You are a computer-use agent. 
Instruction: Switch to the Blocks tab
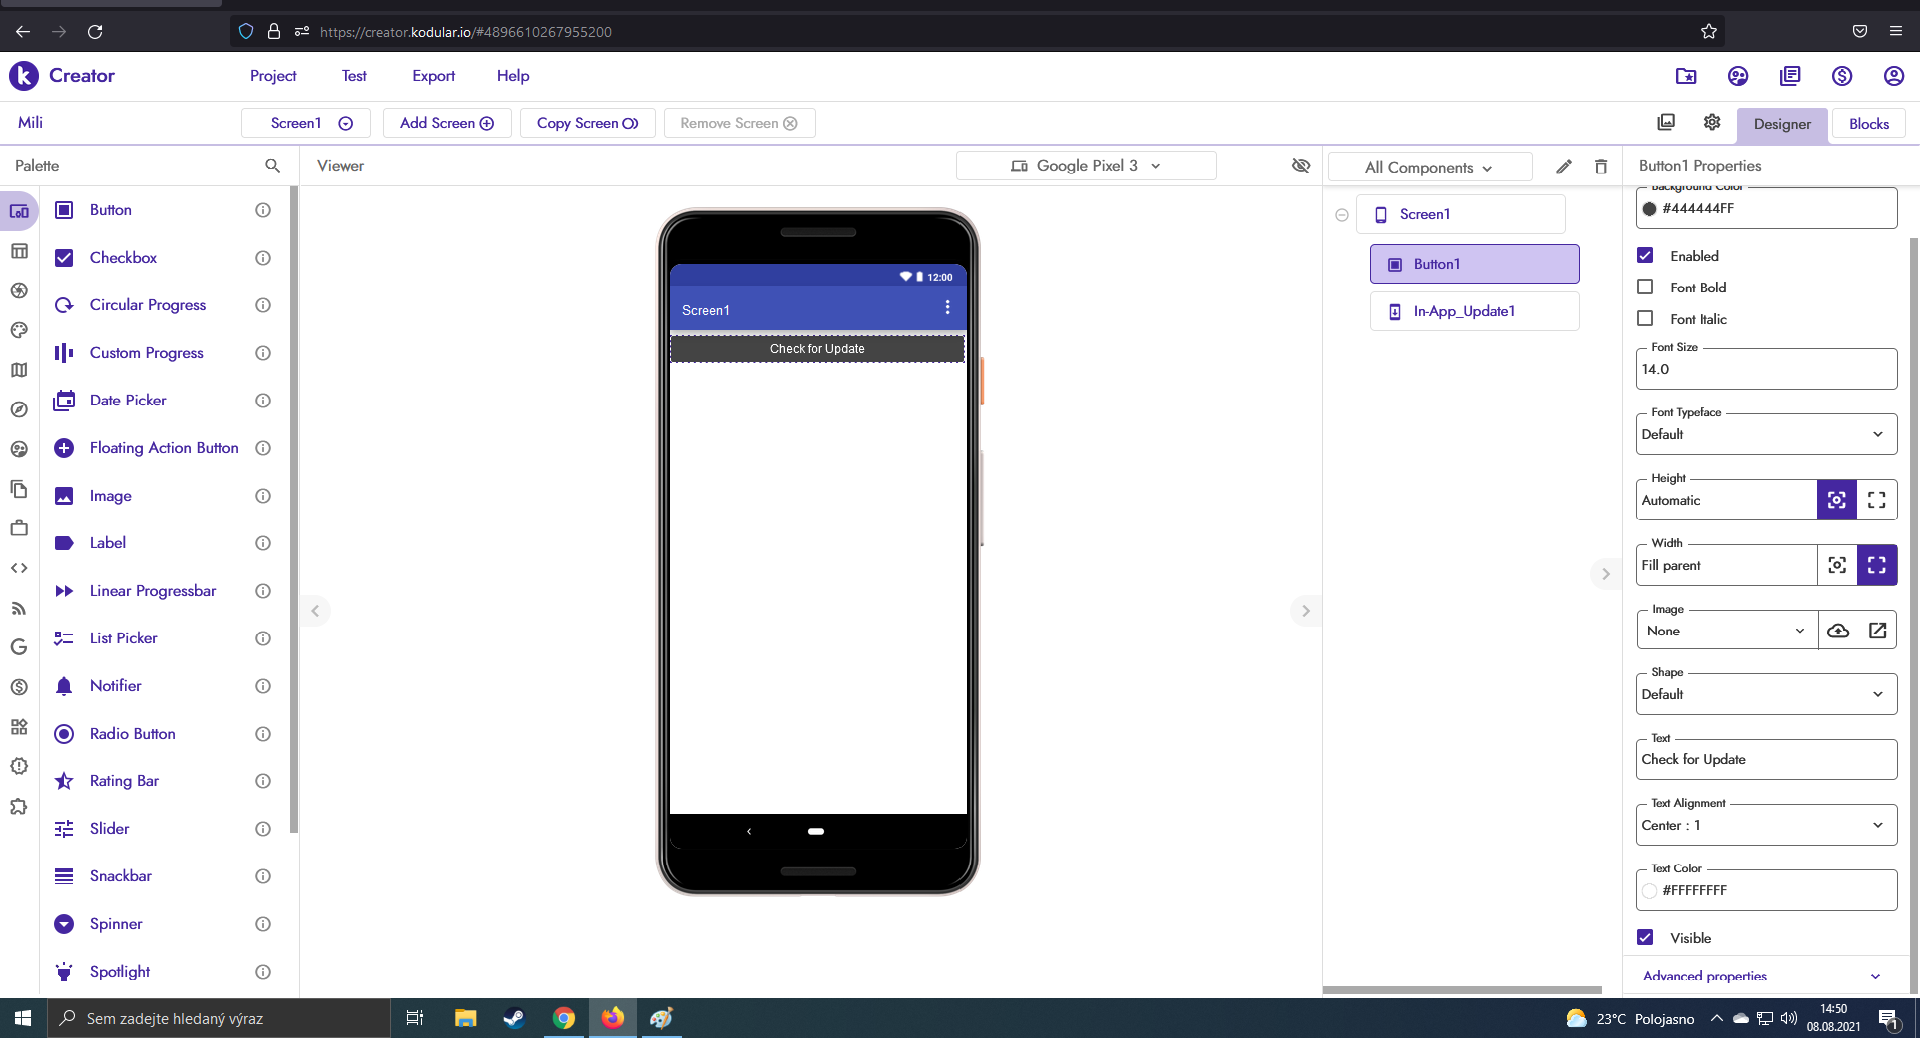(x=1868, y=124)
